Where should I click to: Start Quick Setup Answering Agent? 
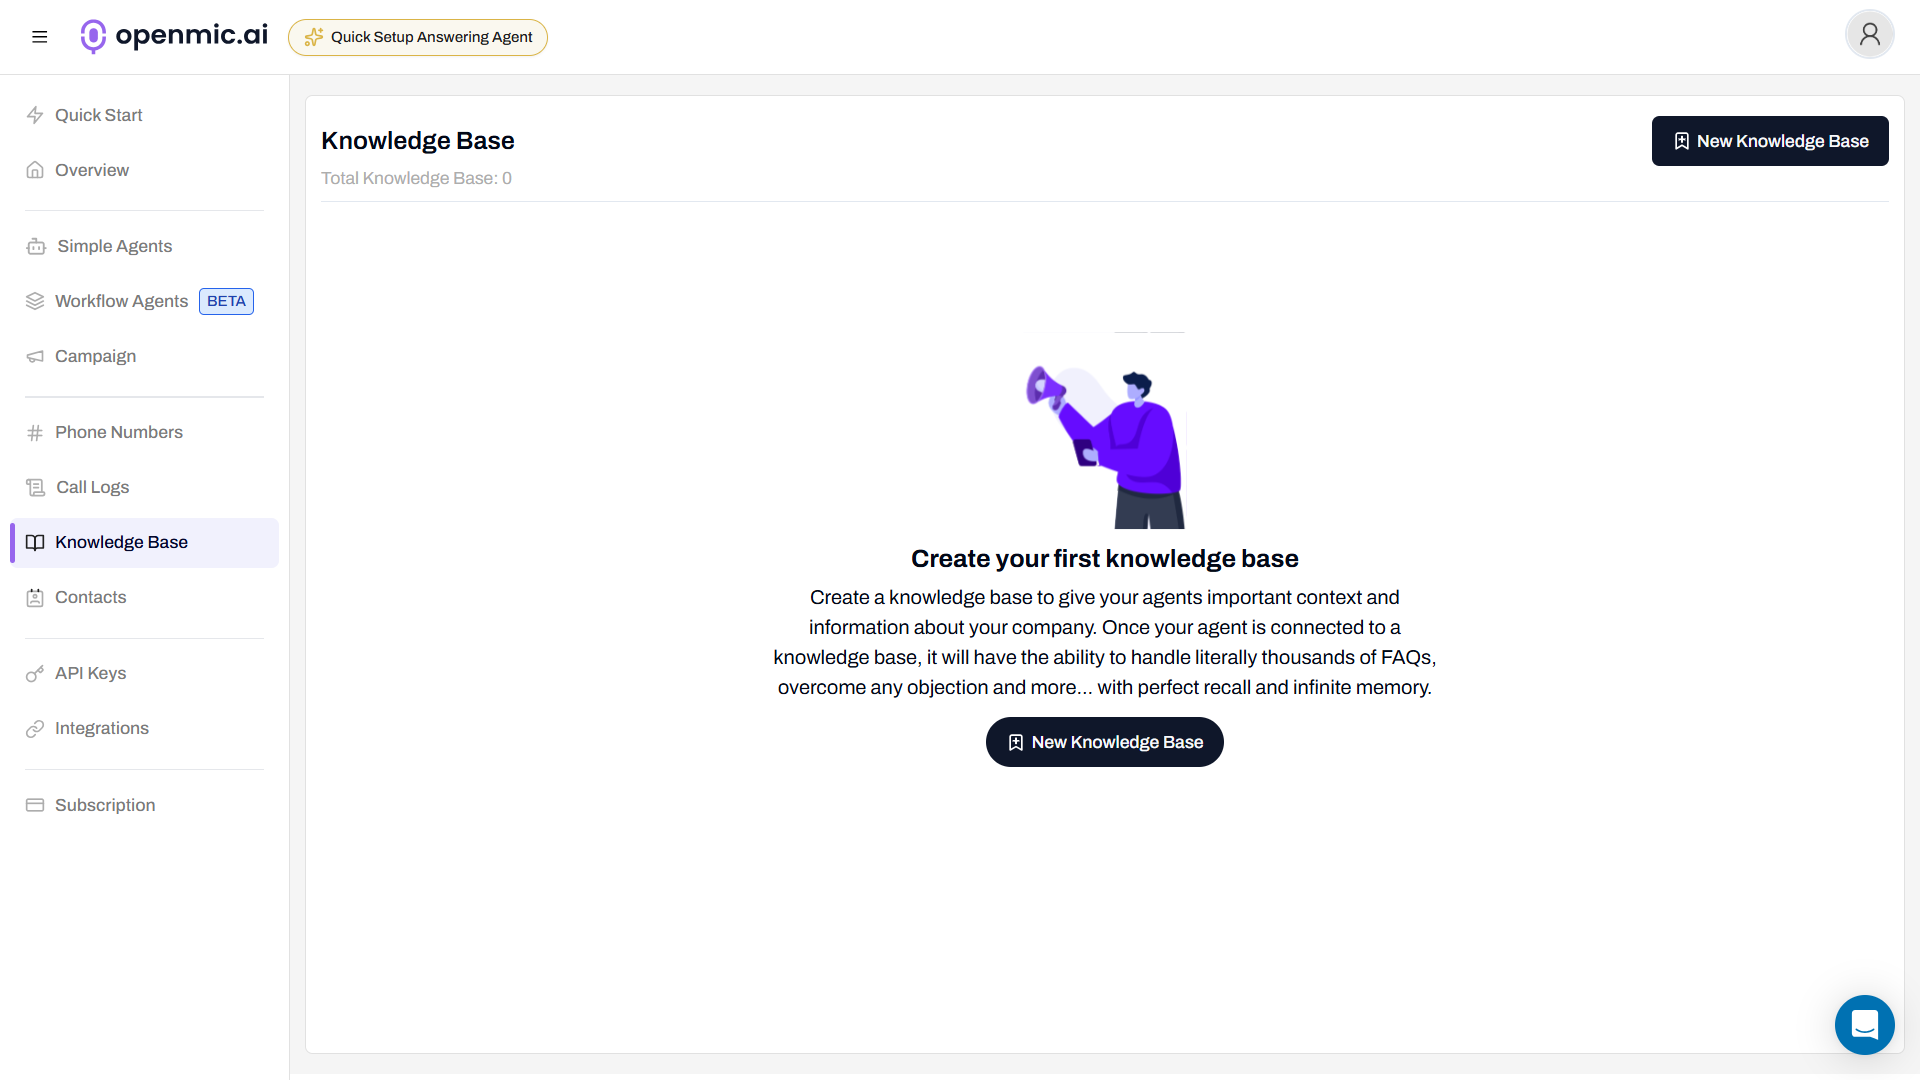pyautogui.click(x=417, y=37)
